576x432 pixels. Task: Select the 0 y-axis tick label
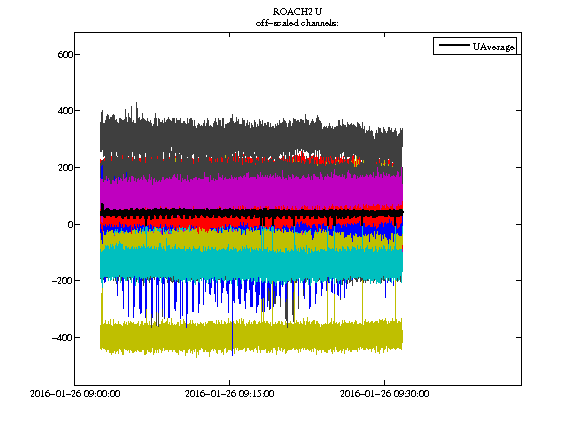70,224
